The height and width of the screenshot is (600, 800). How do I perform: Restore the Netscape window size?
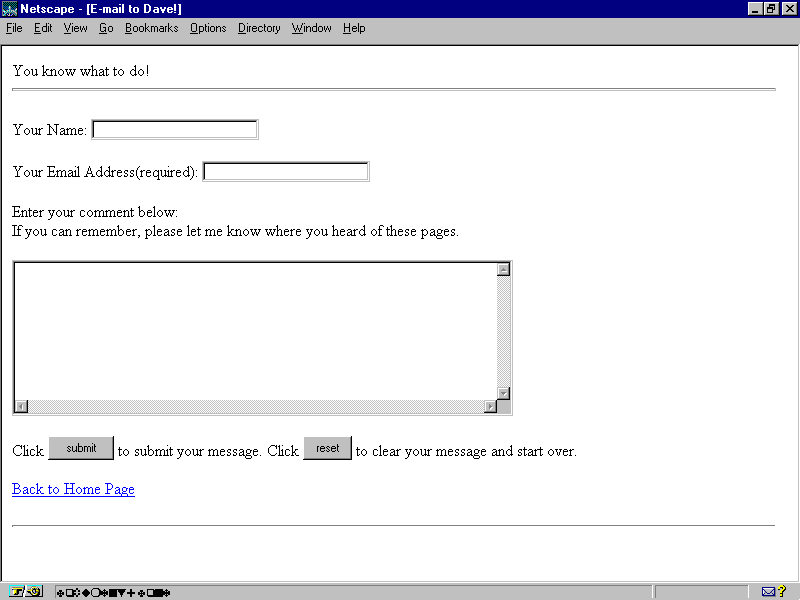[771, 9]
